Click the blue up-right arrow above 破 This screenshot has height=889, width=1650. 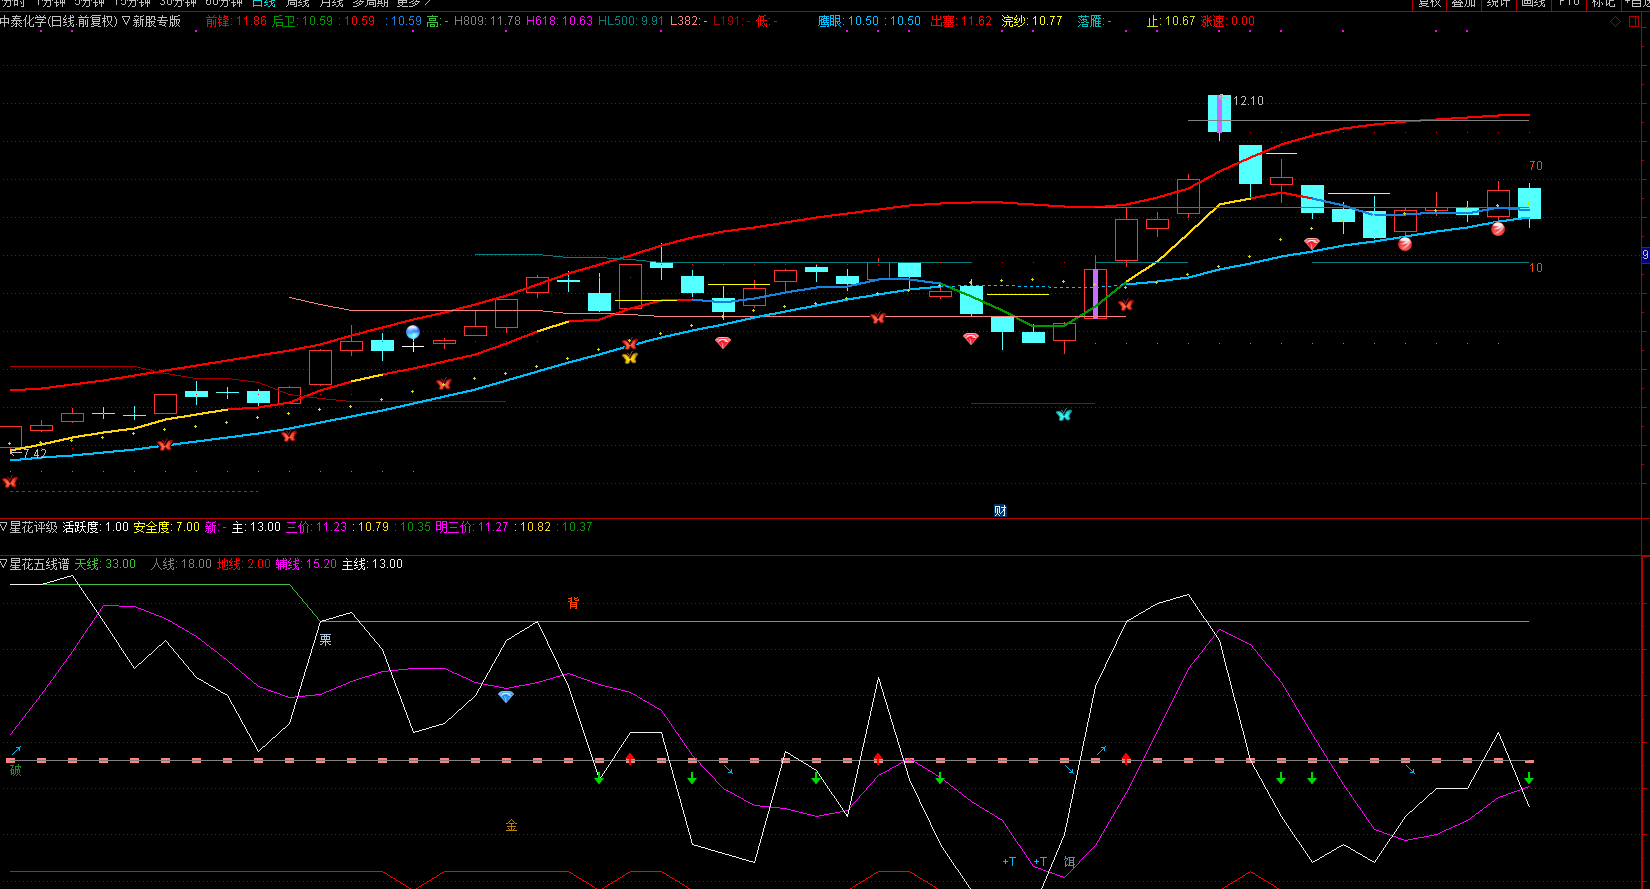point(16,750)
